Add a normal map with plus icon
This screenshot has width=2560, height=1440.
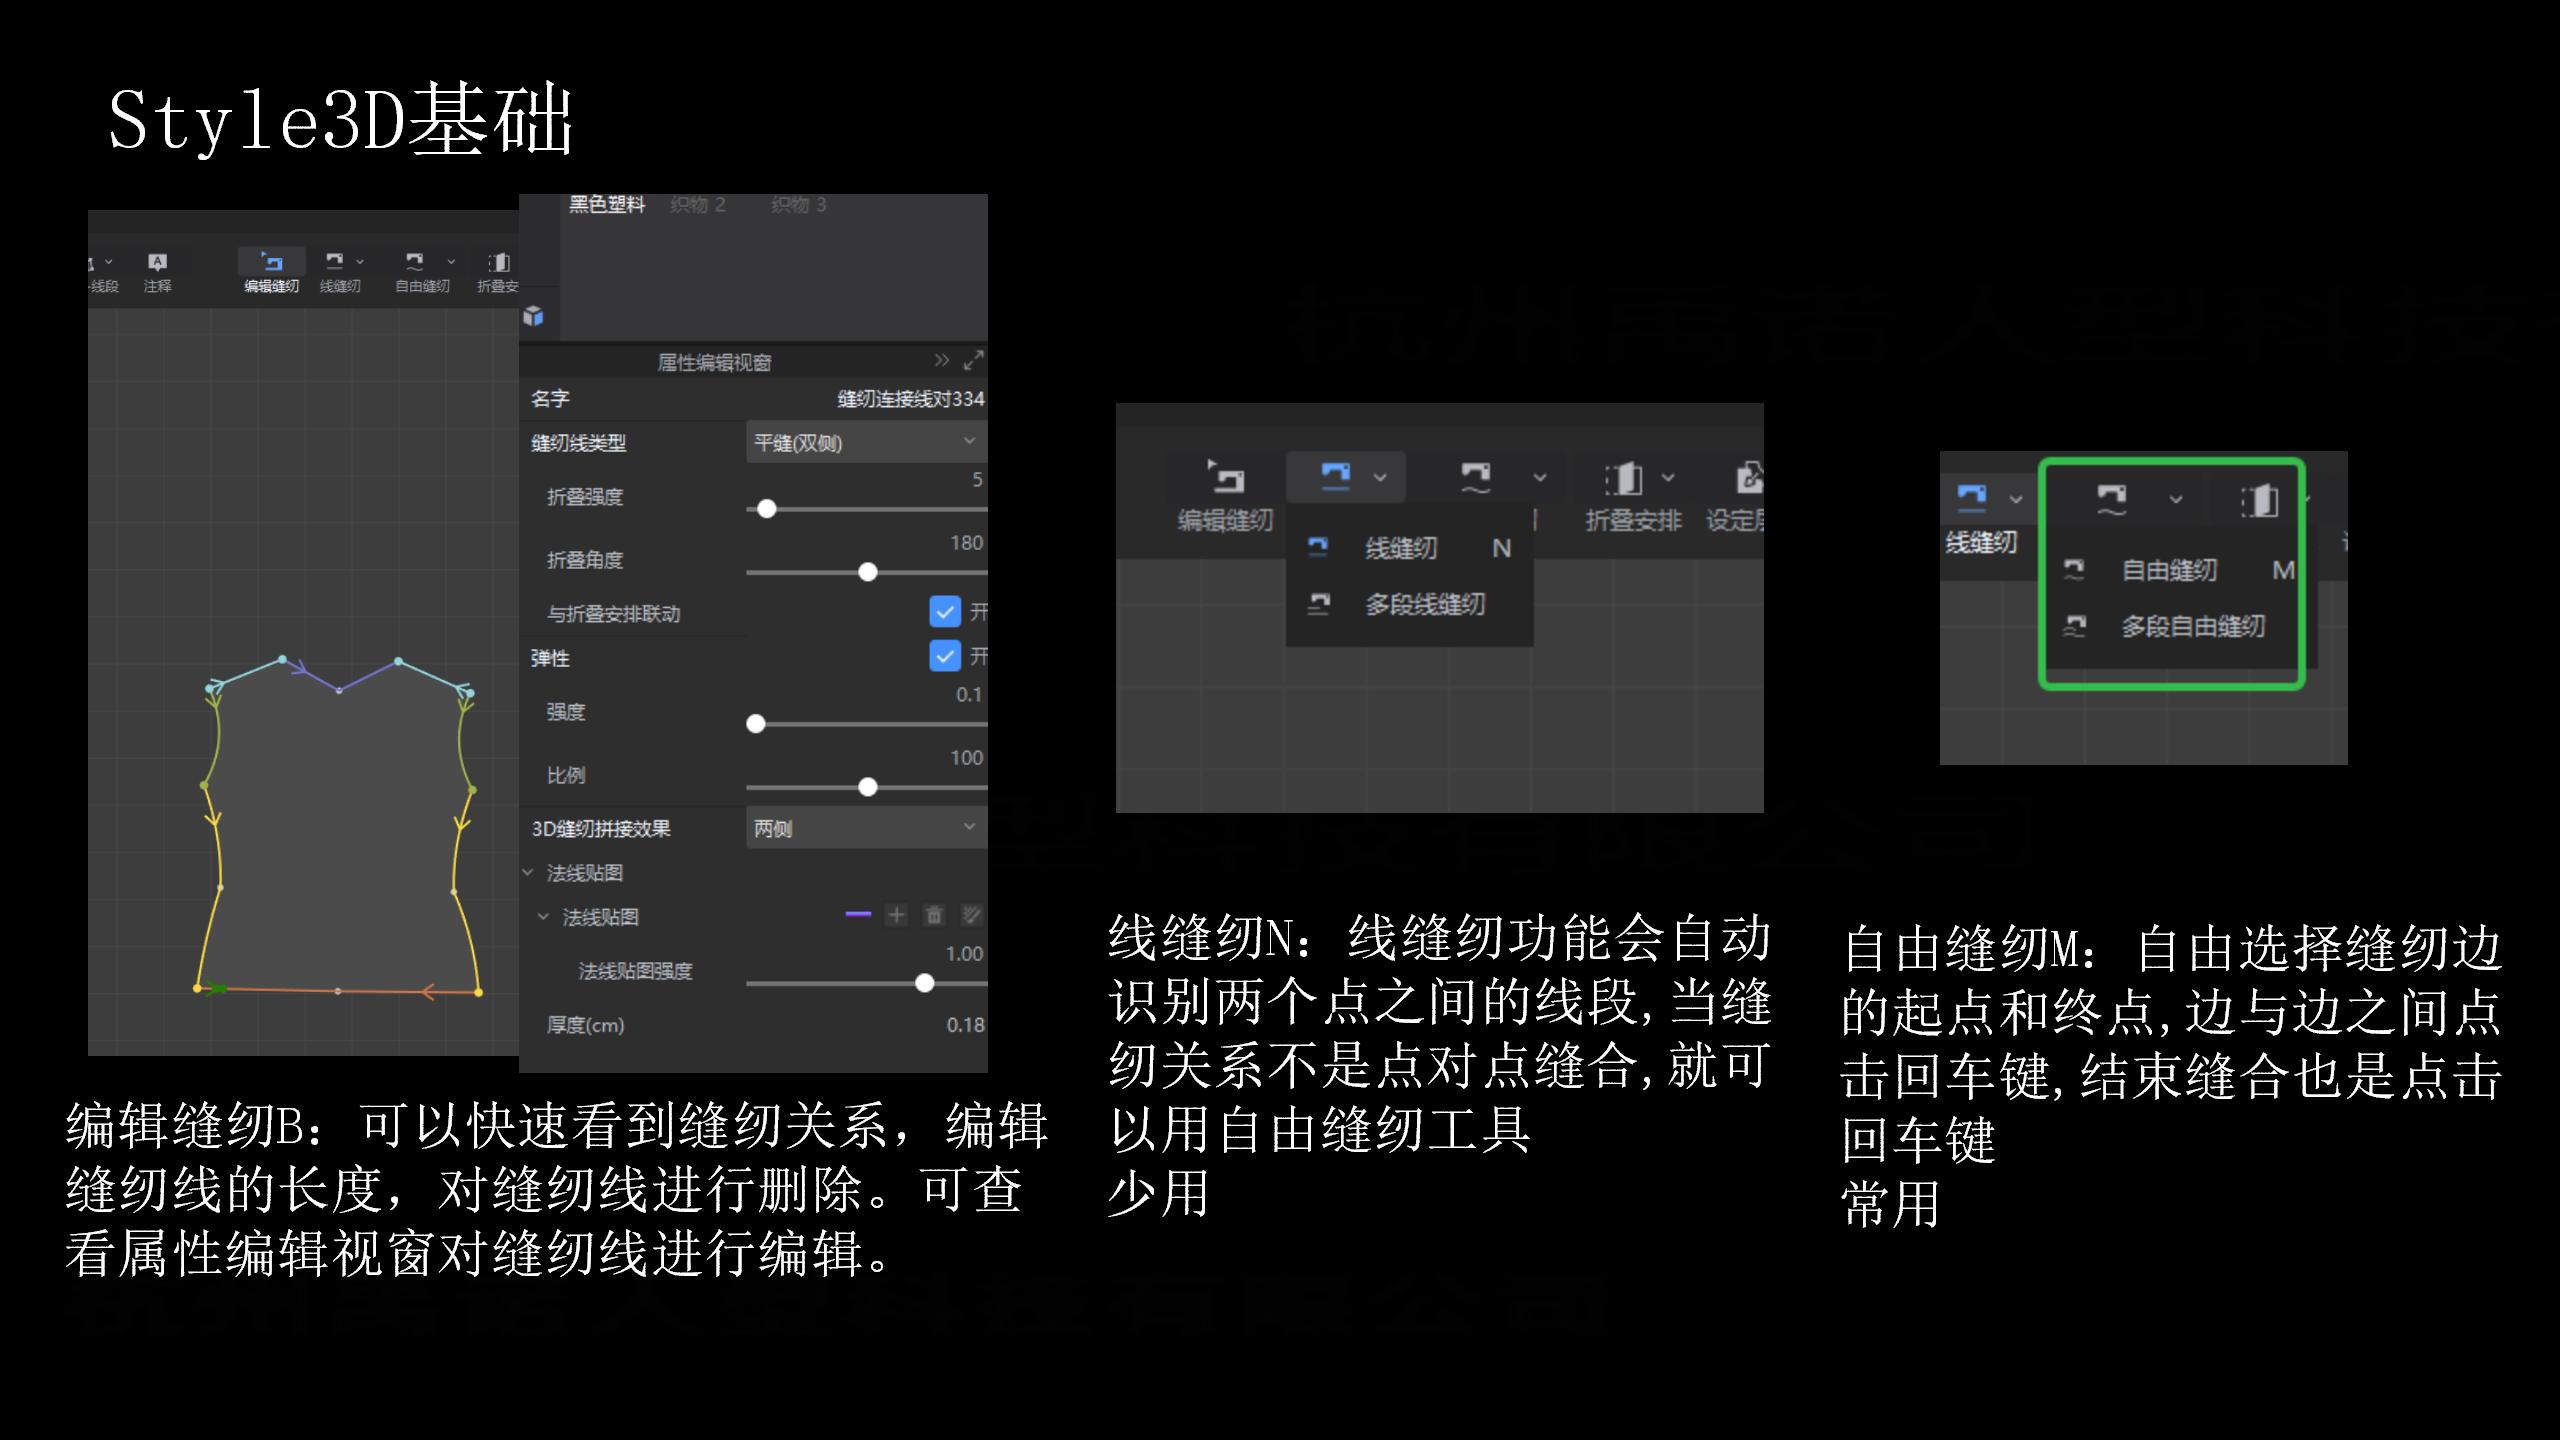[897, 915]
